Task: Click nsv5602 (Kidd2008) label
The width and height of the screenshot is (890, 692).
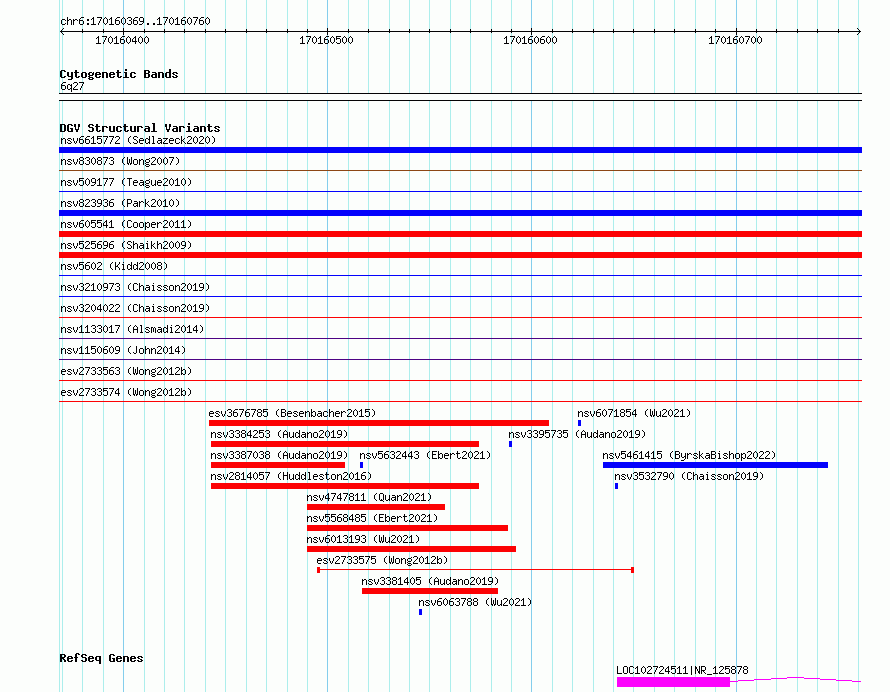Action: (x=114, y=266)
